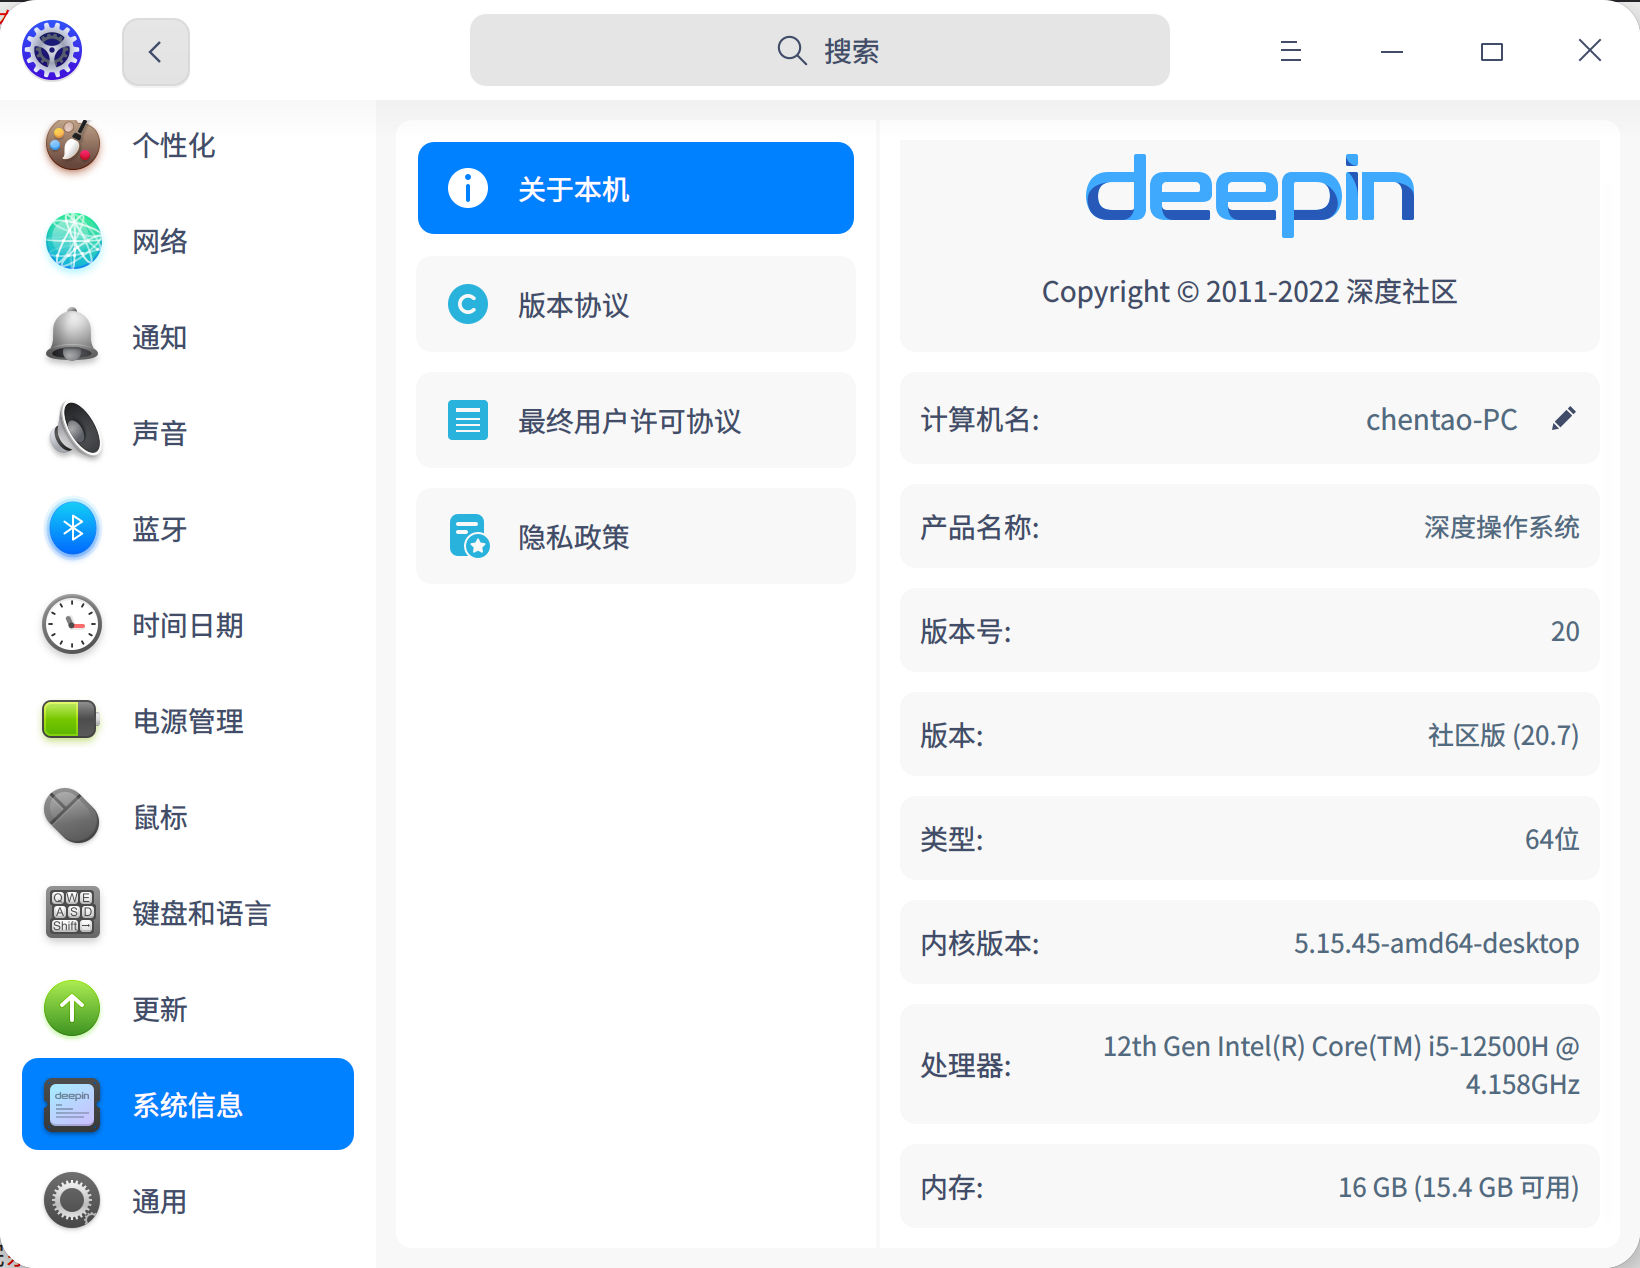This screenshot has width=1640, height=1268.
Task: Click the 鼠标 (Mouse) settings icon
Action: point(71,817)
